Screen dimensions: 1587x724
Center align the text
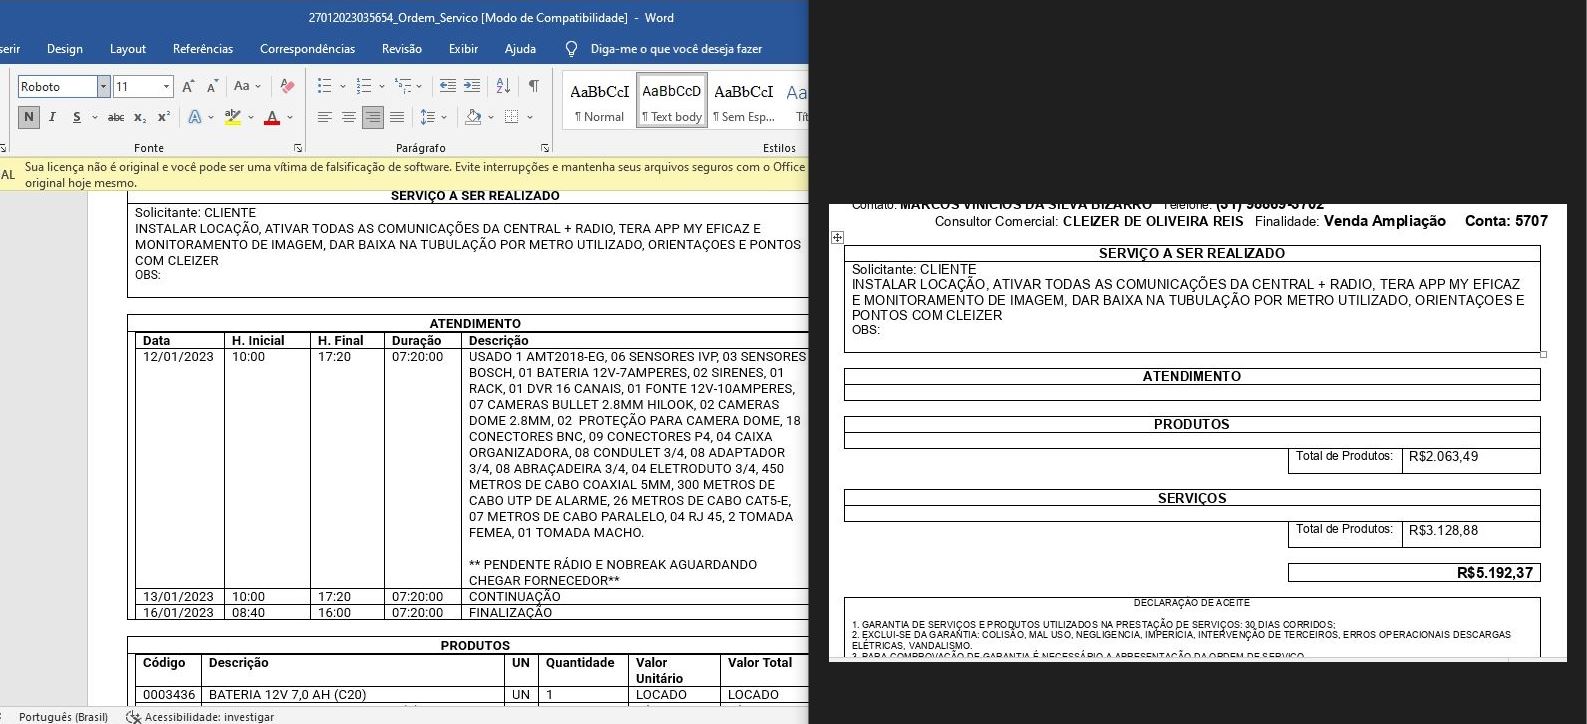coord(348,117)
